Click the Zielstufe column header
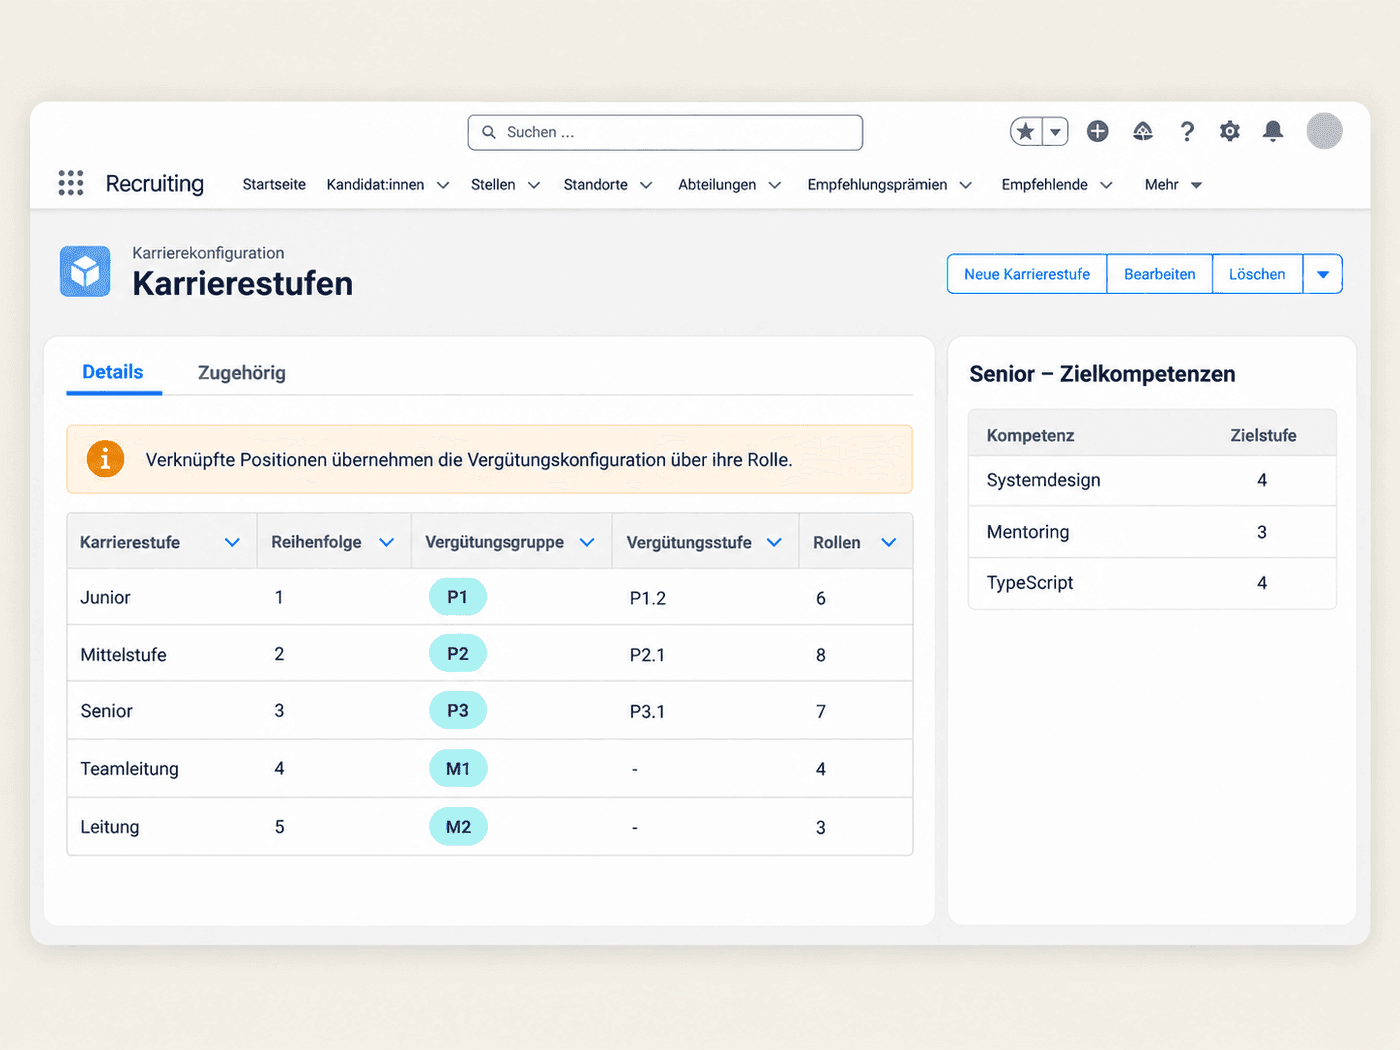This screenshot has width=1400, height=1050. 1263,435
